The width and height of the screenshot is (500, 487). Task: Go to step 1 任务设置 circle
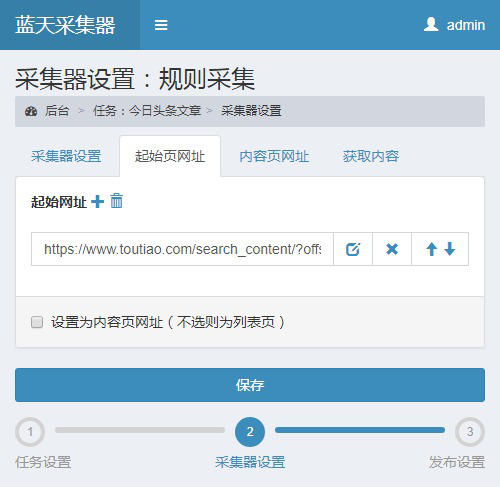tap(30, 432)
